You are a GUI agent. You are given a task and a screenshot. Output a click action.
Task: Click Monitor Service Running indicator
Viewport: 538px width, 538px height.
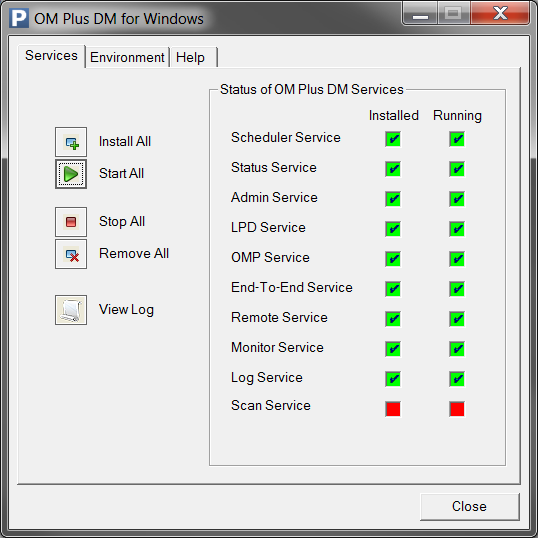(x=457, y=349)
